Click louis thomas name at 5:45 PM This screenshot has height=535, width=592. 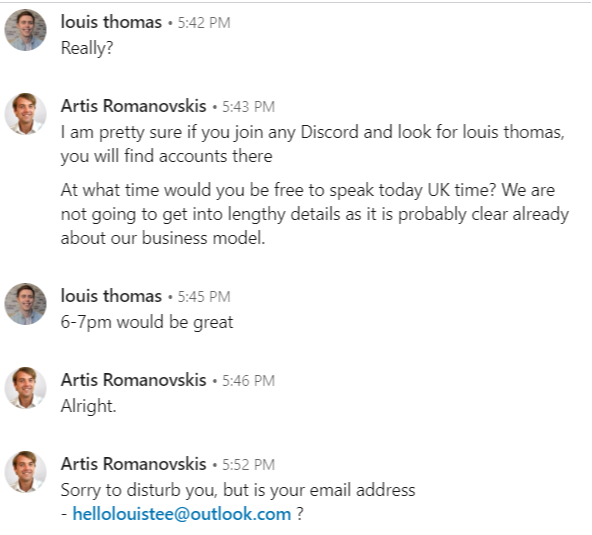point(111,296)
